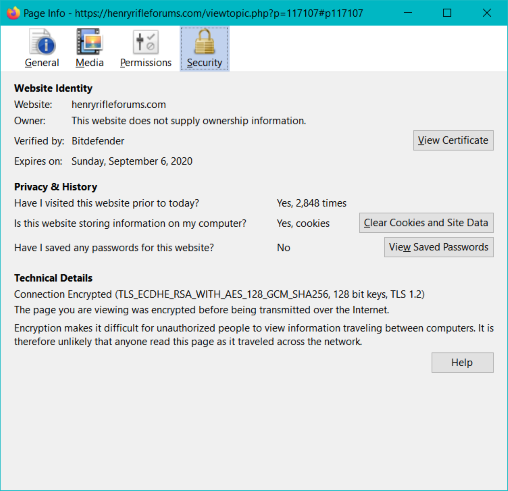Viewport: 508px width, 491px height.
Task: Select website name henryrifleforums.com
Action: pyautogui.click(x=119, y=105)
